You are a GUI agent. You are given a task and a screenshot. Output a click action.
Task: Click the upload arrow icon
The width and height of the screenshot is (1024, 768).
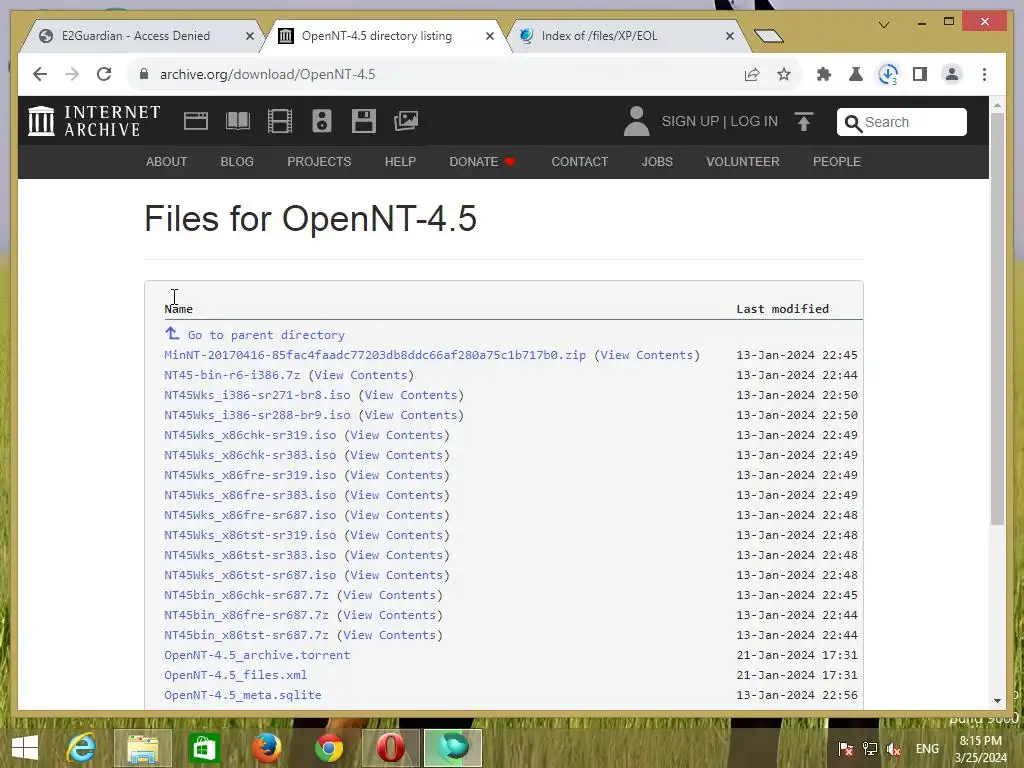tap(804, 121)
